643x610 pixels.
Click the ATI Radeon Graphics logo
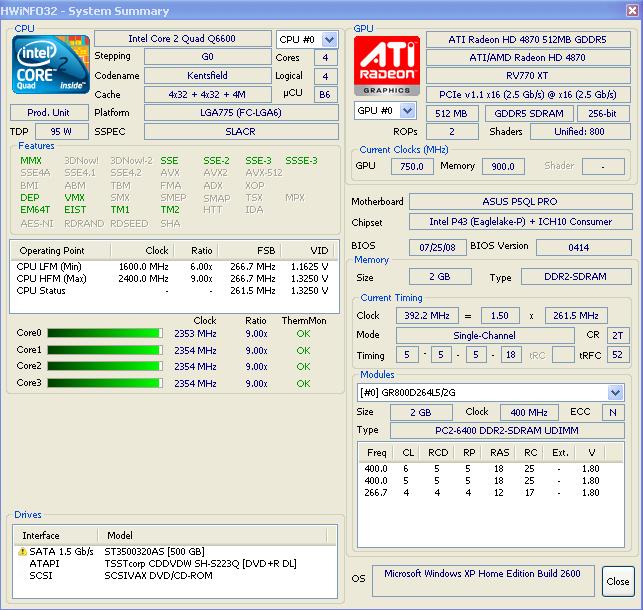[387, 66]
